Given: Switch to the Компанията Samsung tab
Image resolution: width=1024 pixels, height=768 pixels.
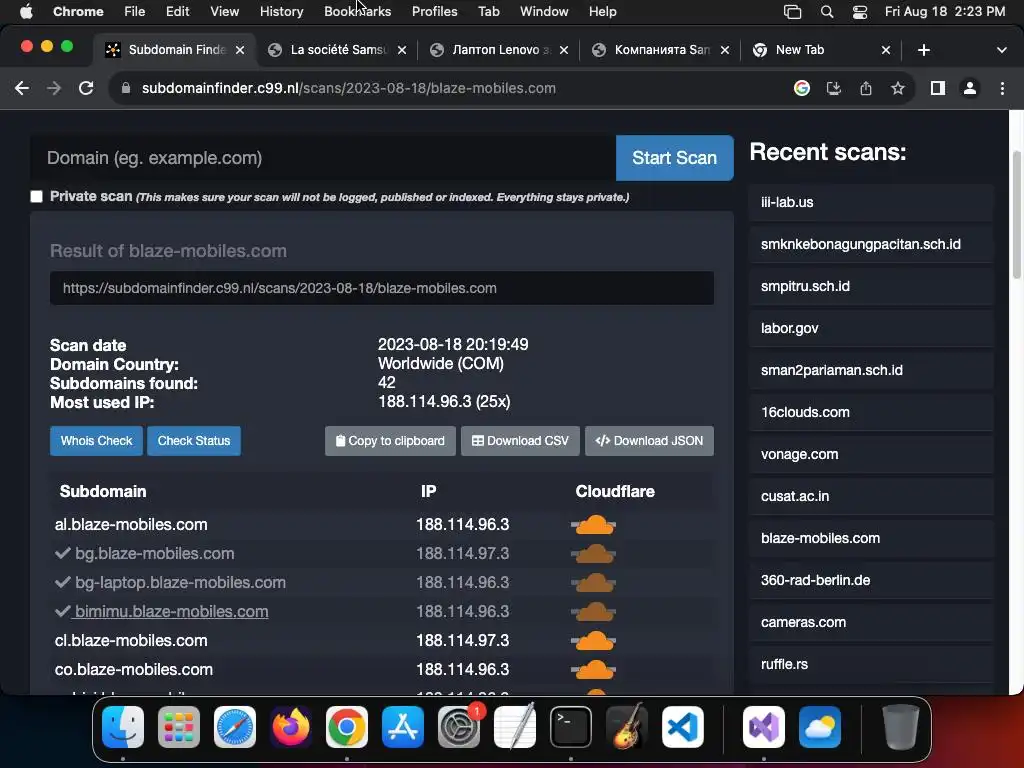Looking at the screenshot, I should pyautogui.click(x=660, y=50).
